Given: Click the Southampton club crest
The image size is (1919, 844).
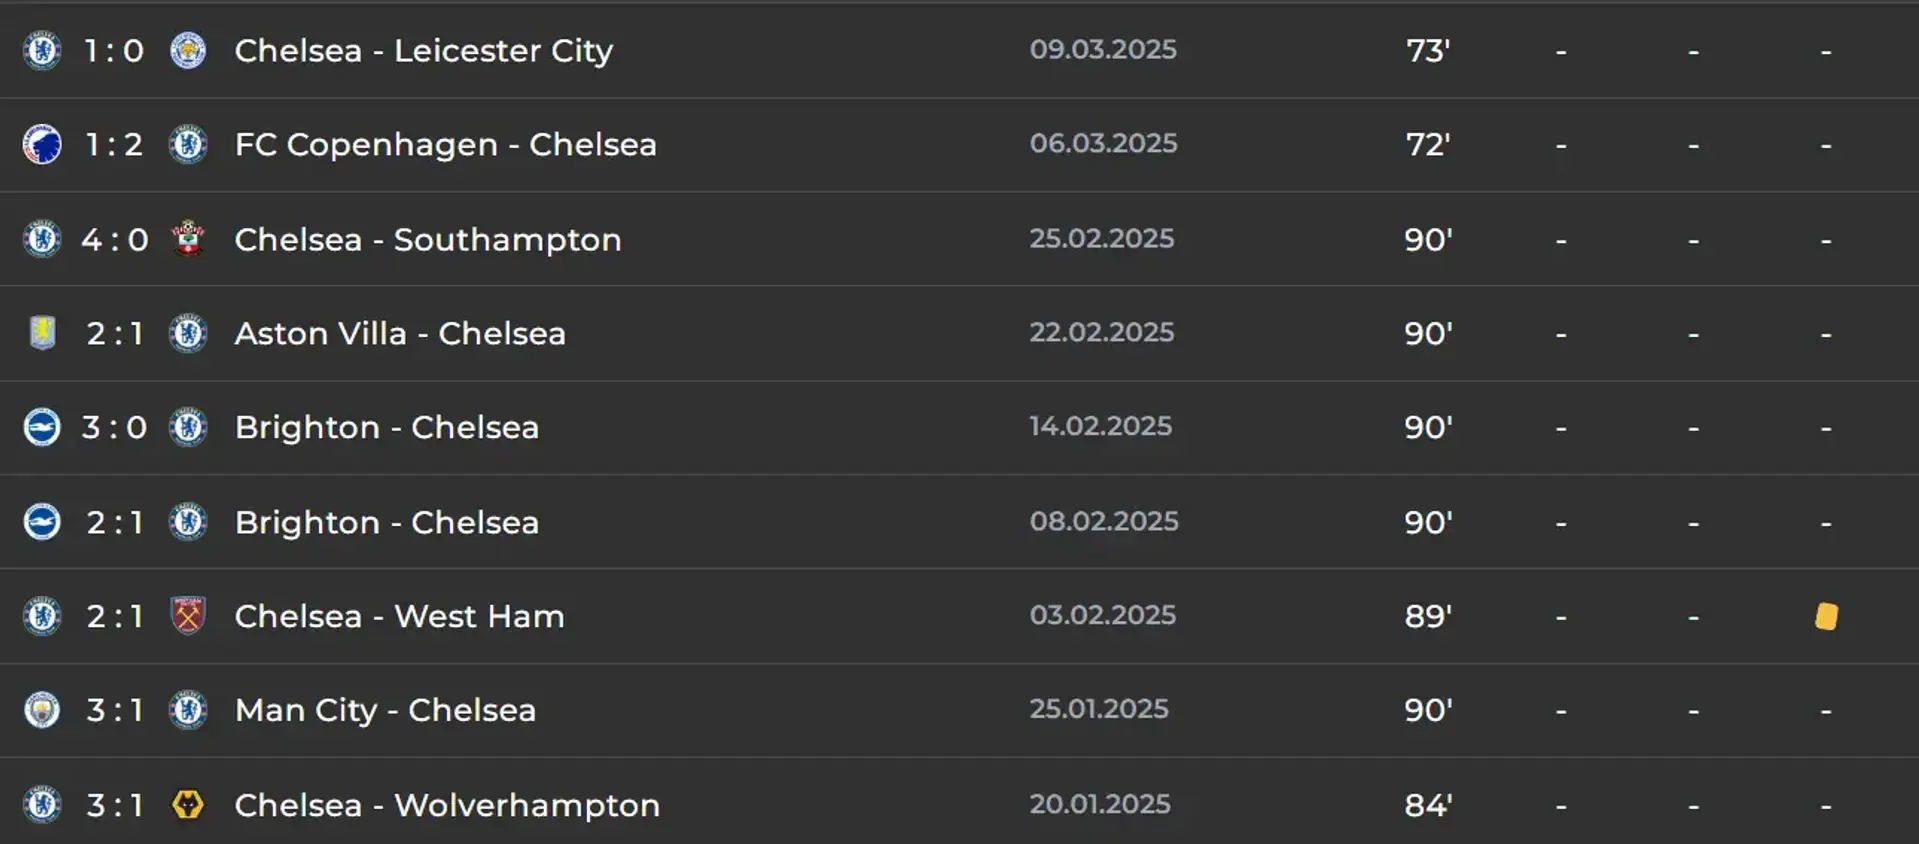Looking at the screenshot, I should click(188, 239).
